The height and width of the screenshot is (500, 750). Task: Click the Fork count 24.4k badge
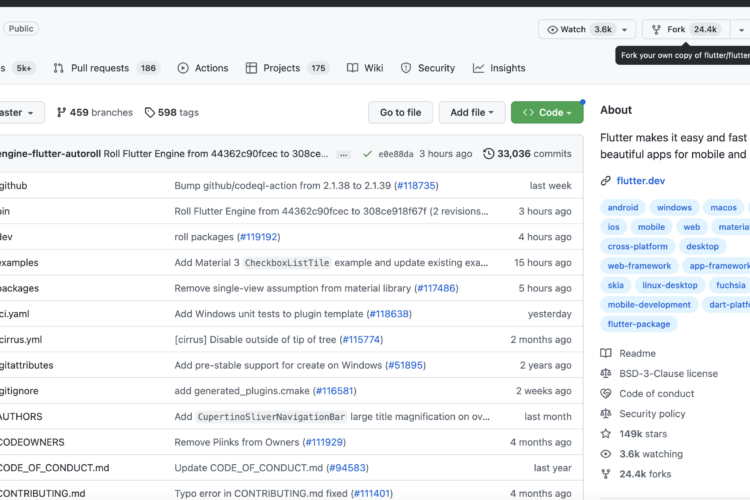pyautogui.click(x=705, y=30)
